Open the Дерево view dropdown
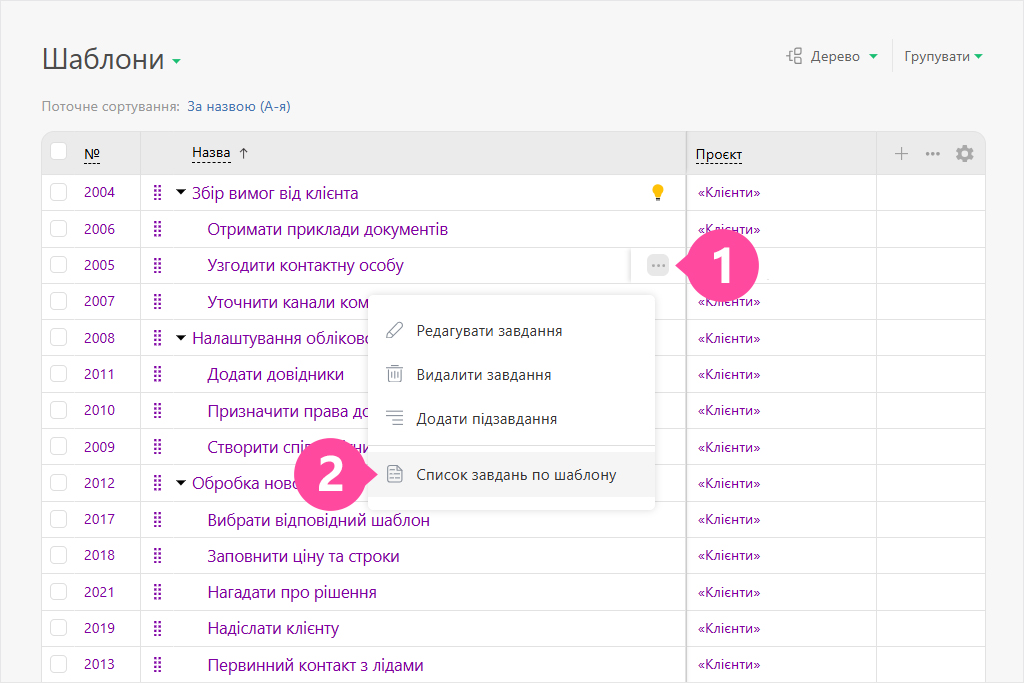 coord(833,57)
